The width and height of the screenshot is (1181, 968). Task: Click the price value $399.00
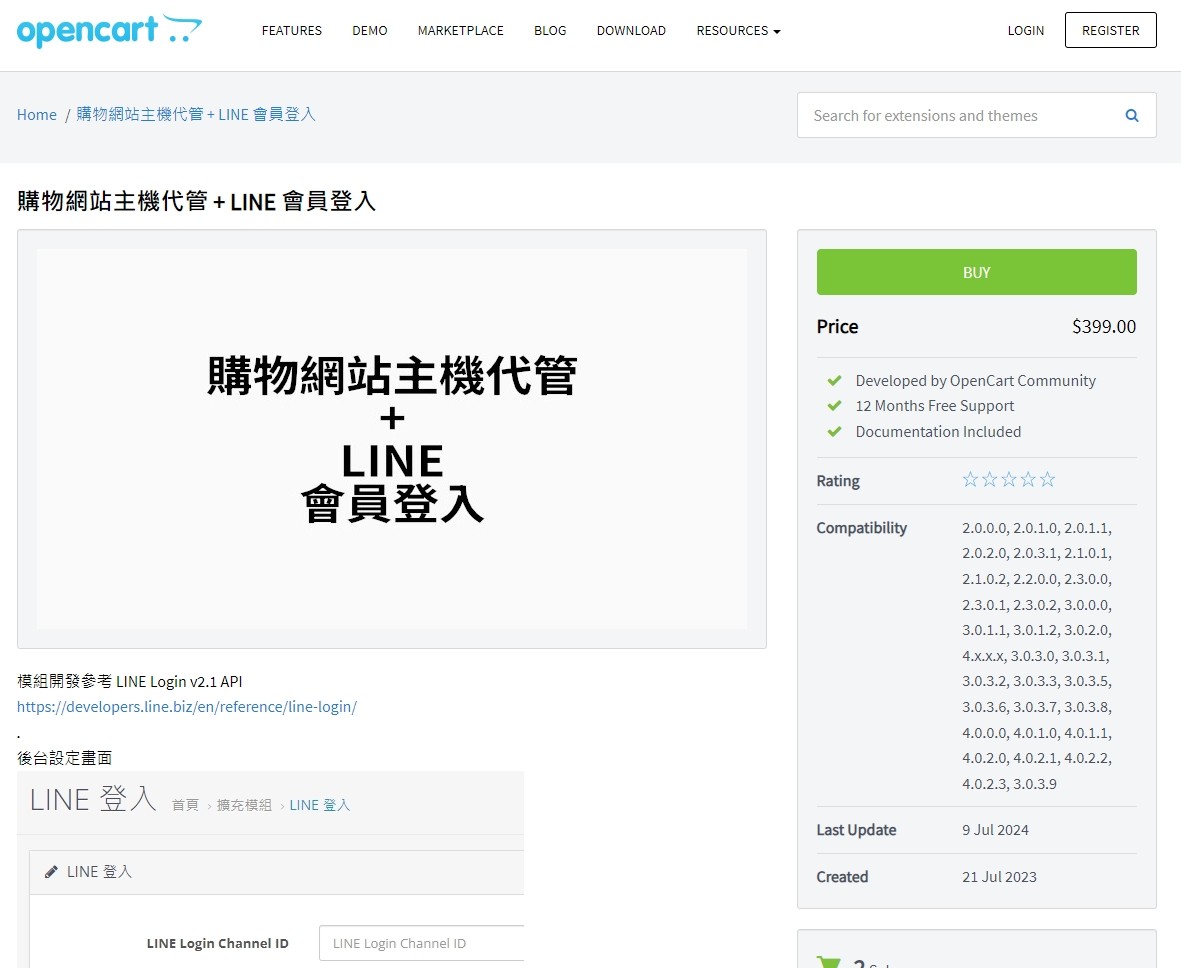coord(1103,326)
